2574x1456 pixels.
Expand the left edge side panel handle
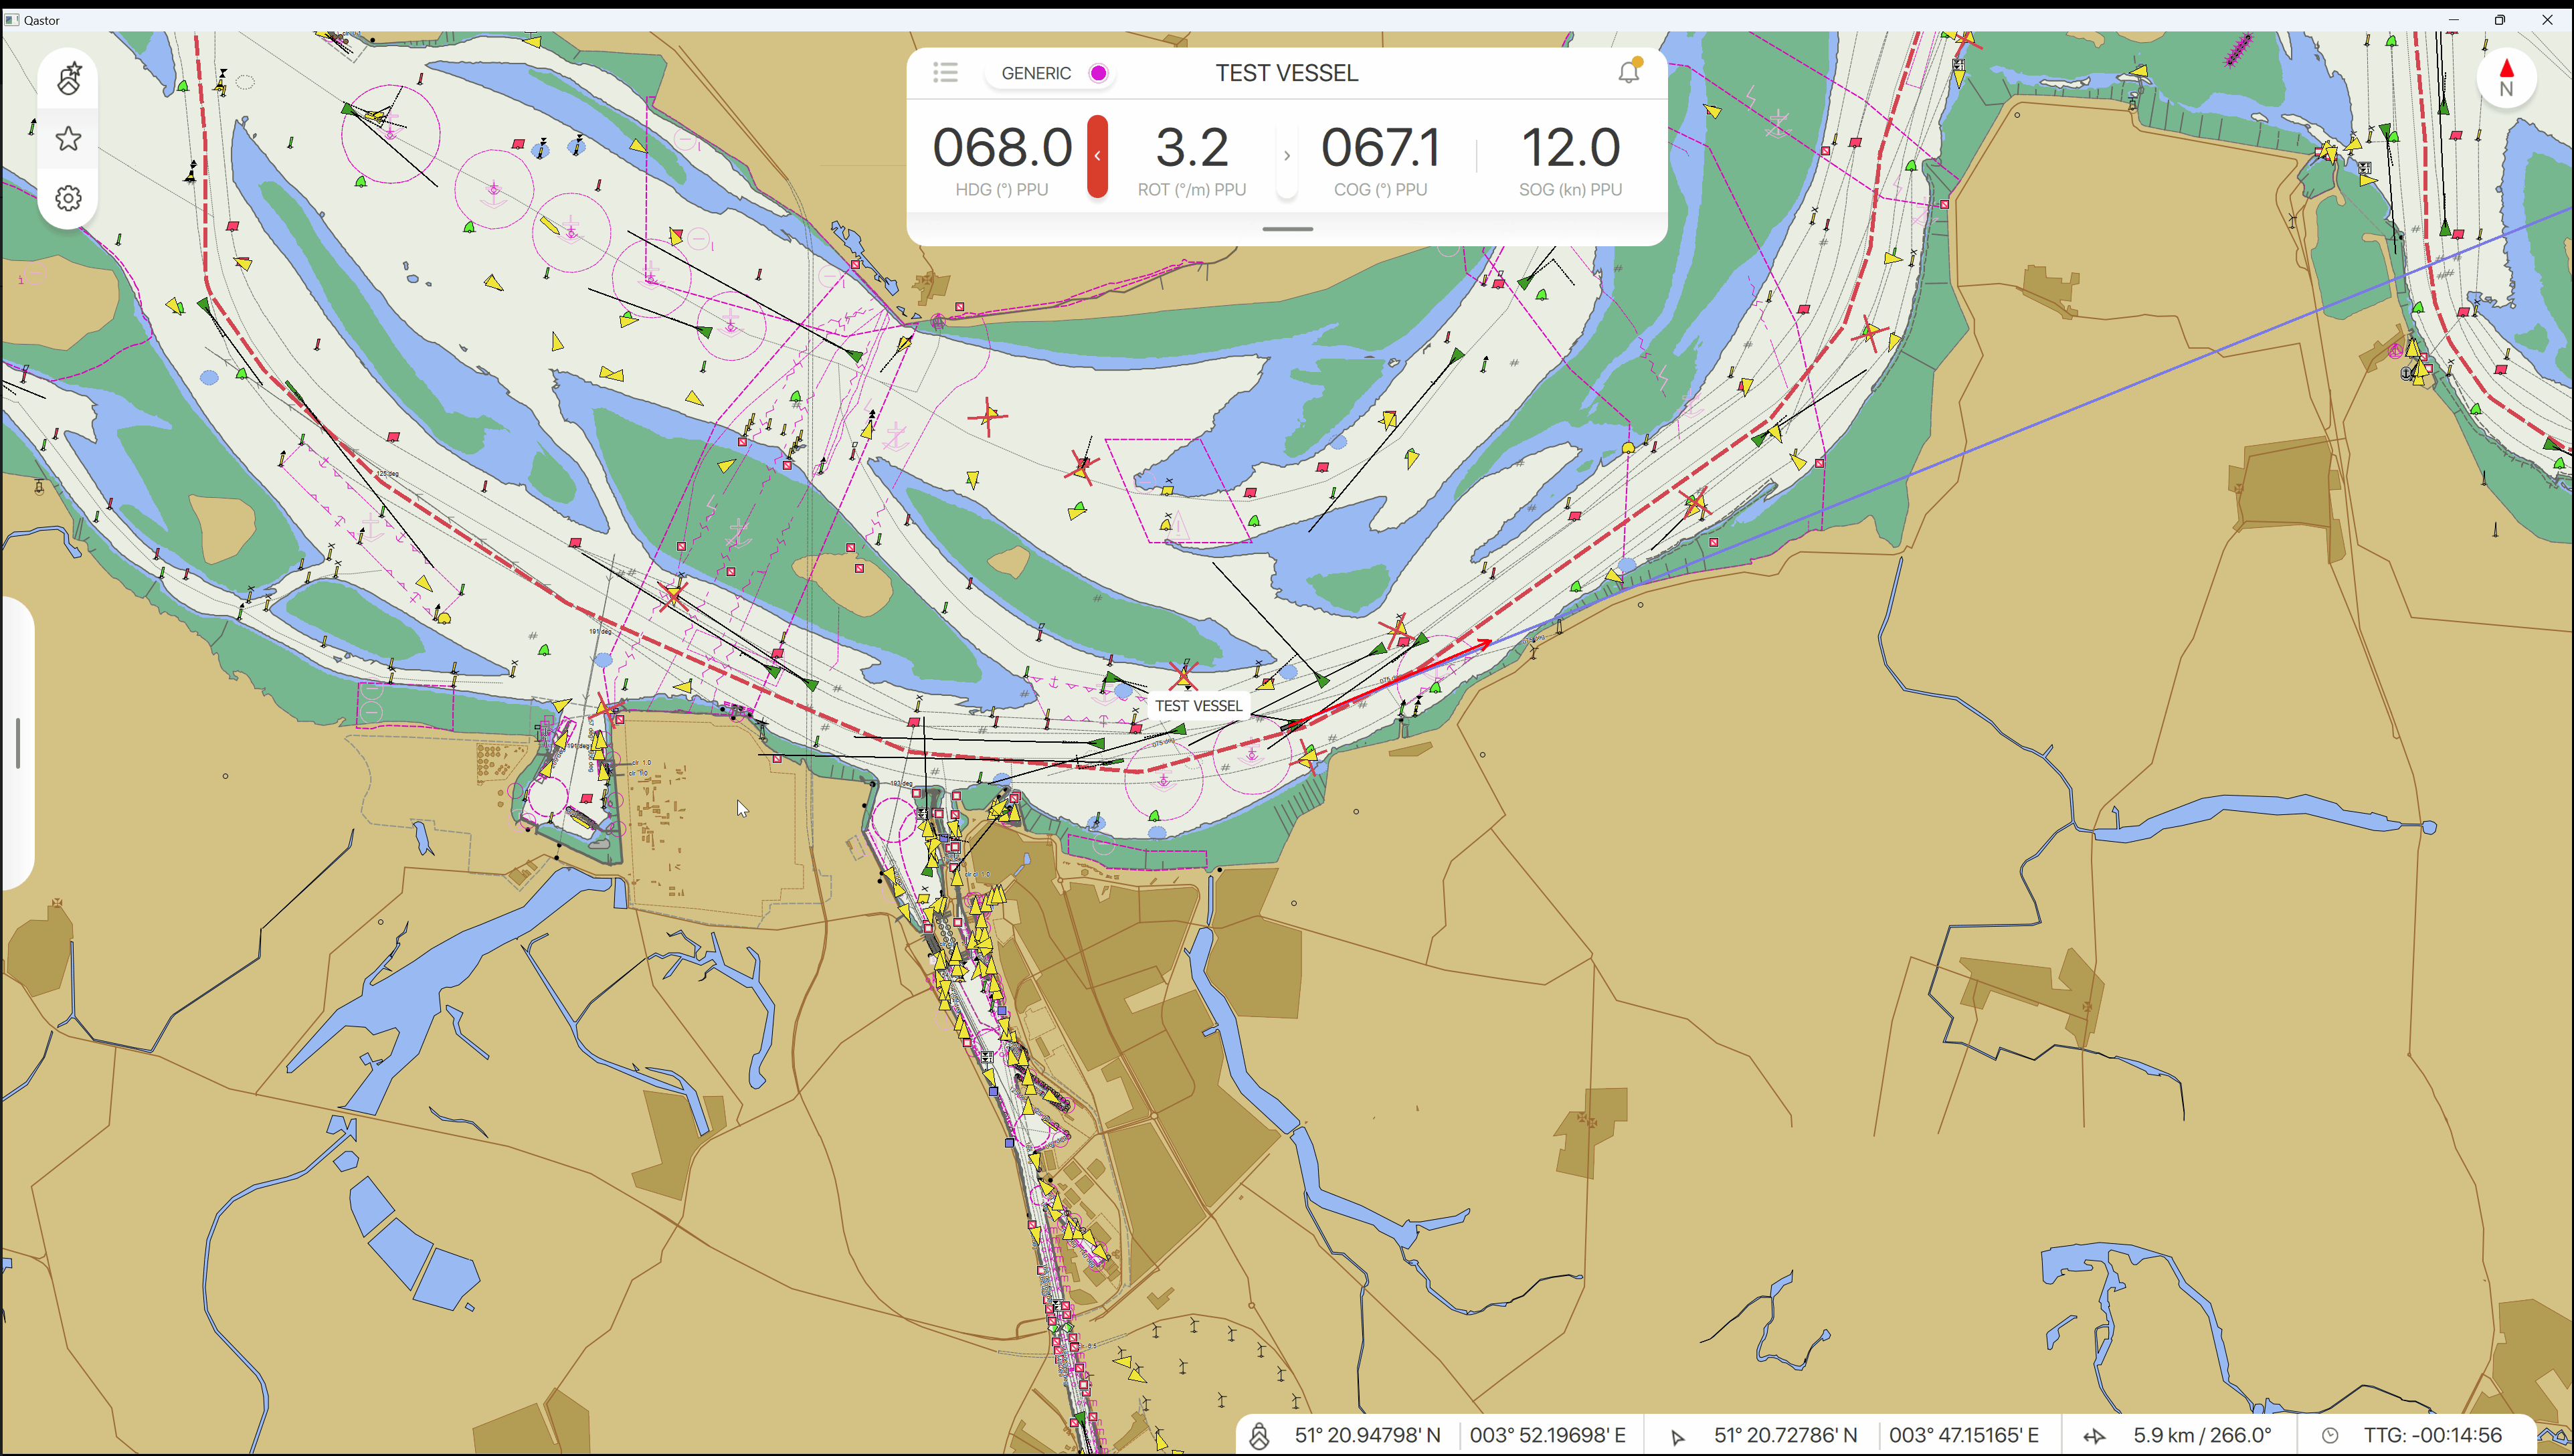point(18,743)
